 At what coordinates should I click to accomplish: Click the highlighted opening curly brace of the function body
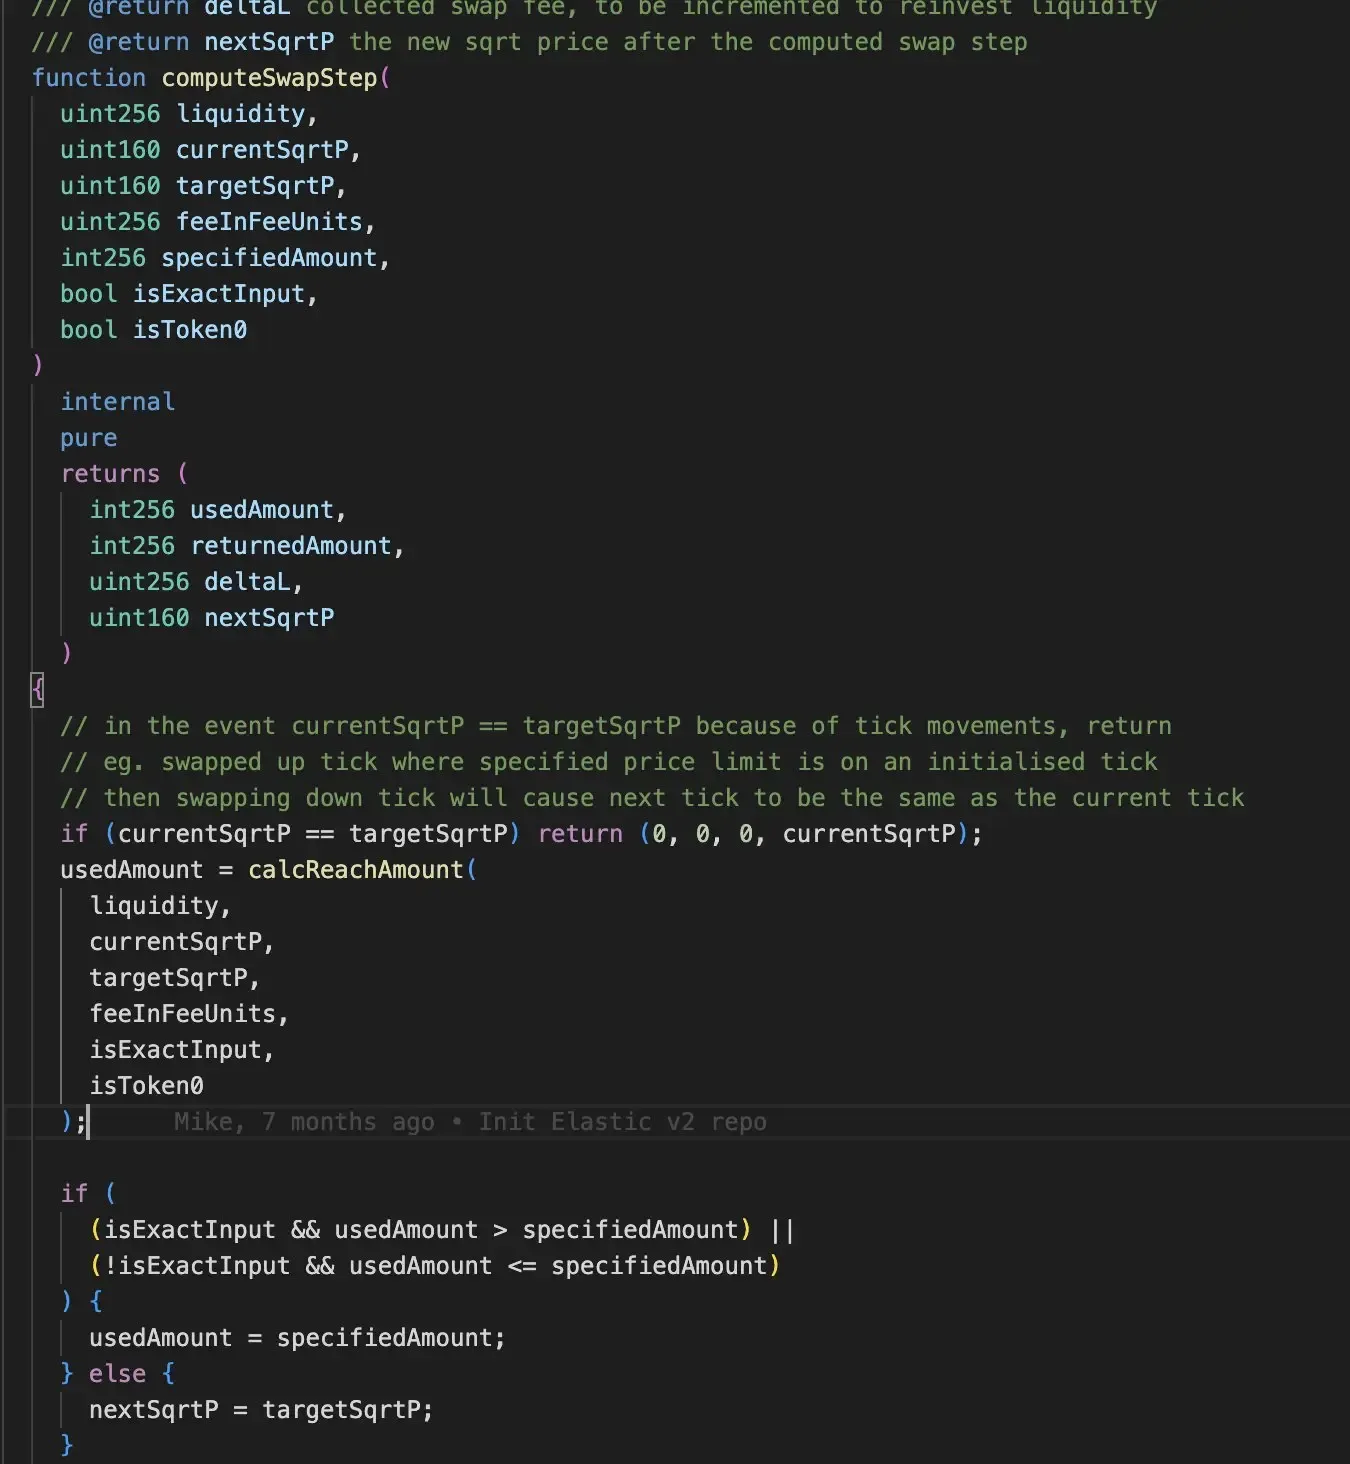tap(38, 689)
